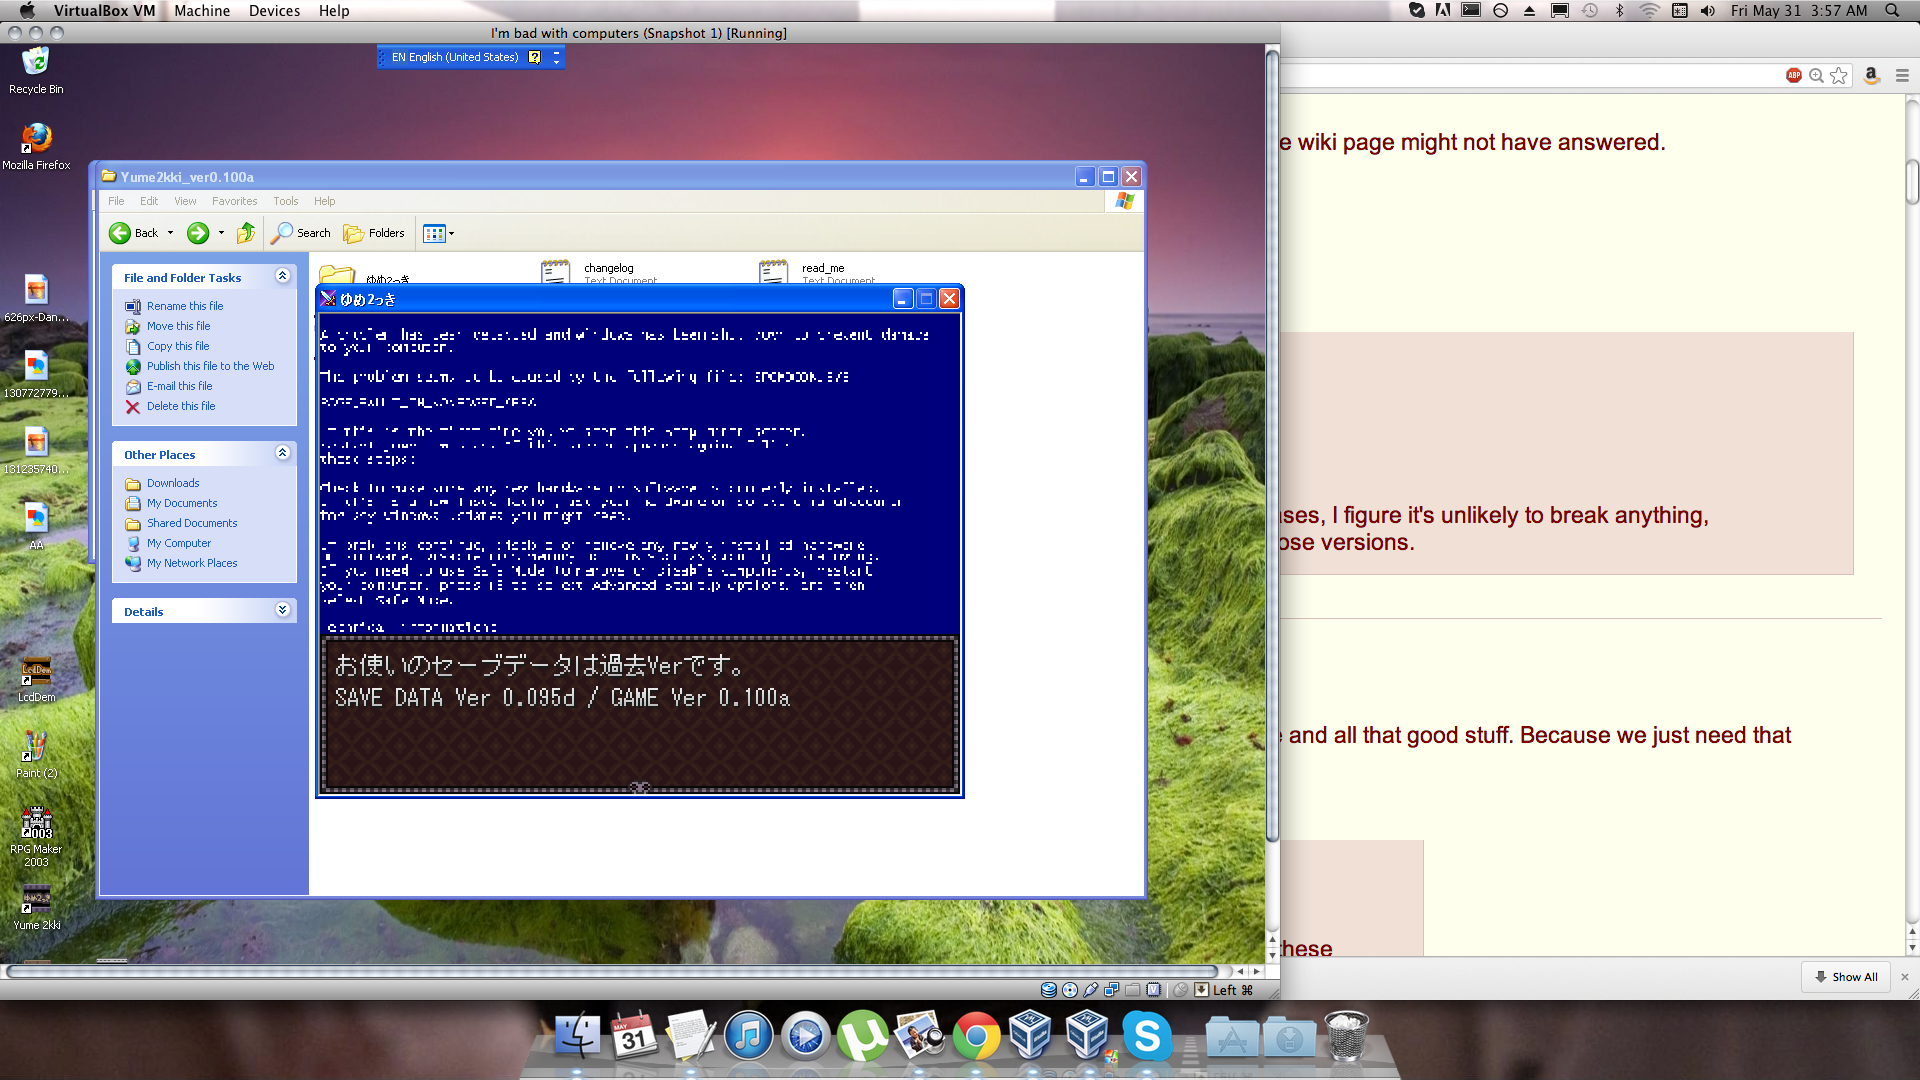Screen dimensions: 1920x1080
Task: Click the VirtualBox network status icon
Action: 1112,990
